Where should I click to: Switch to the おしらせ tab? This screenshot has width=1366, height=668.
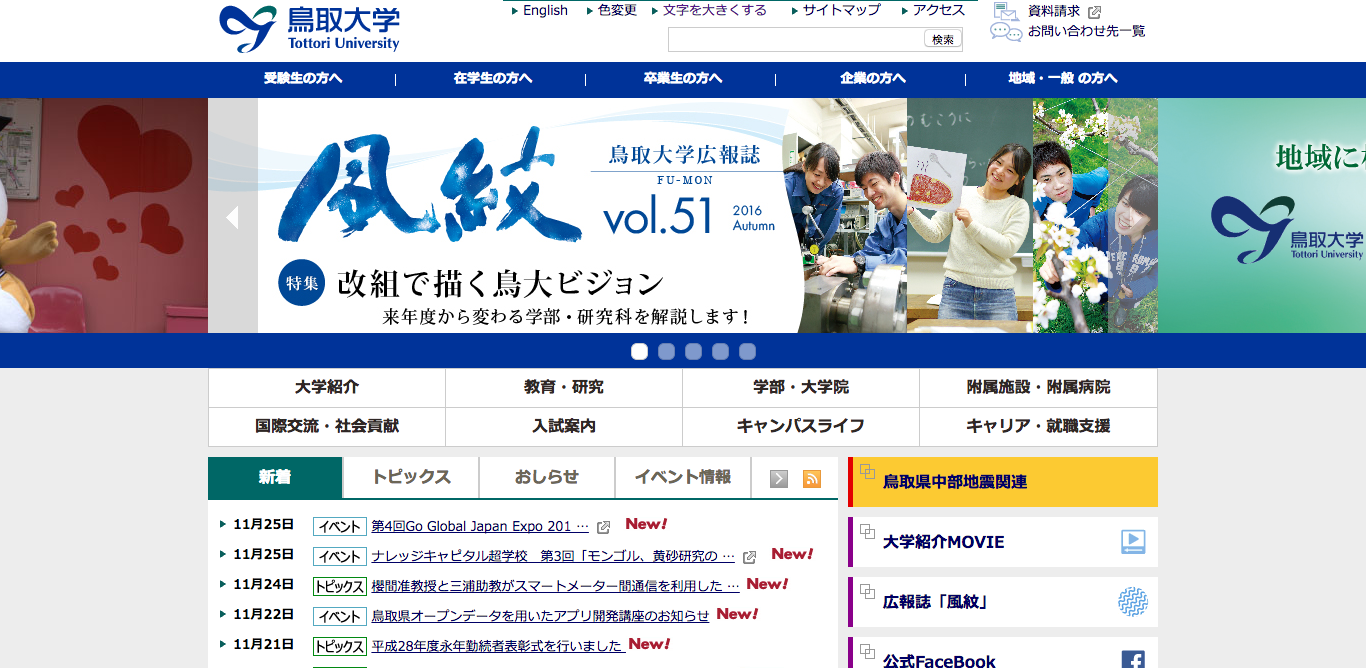(x=547, y=478)
